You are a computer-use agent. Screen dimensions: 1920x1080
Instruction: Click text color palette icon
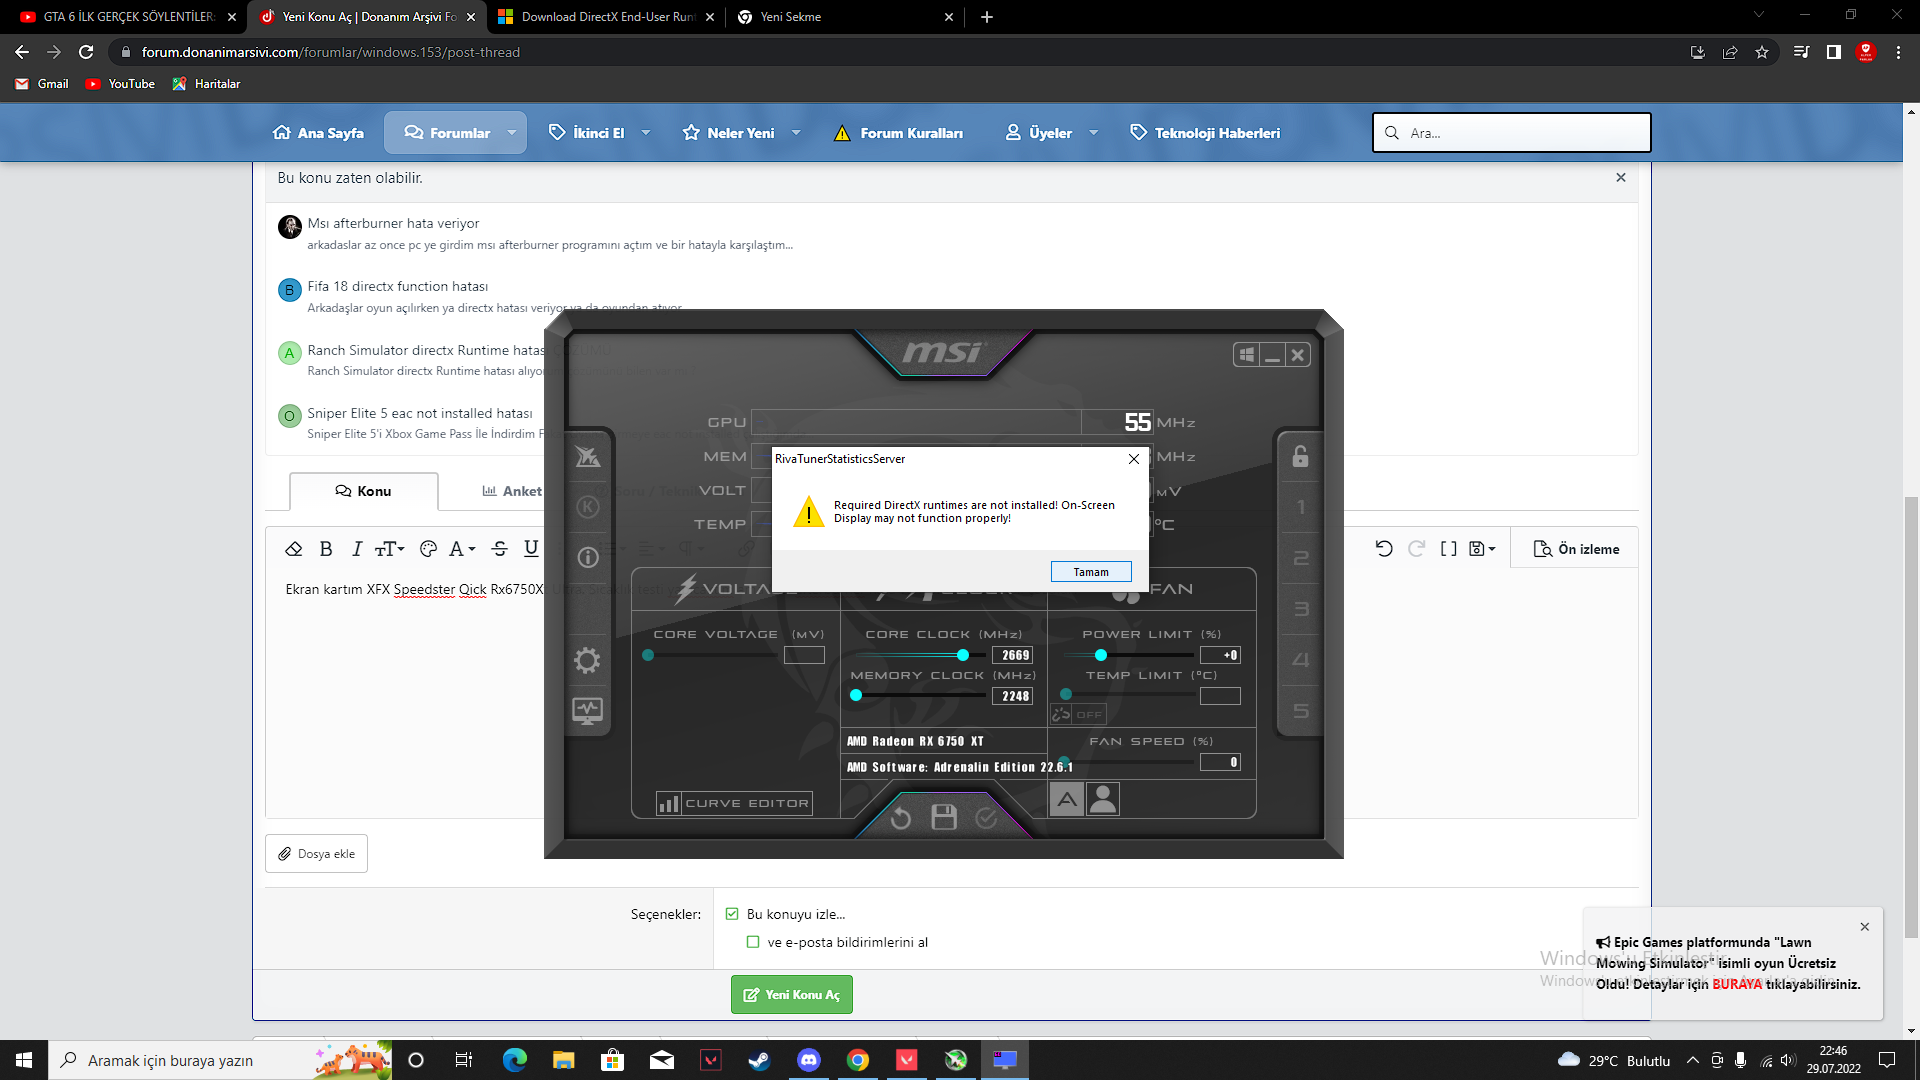[429, 549]
